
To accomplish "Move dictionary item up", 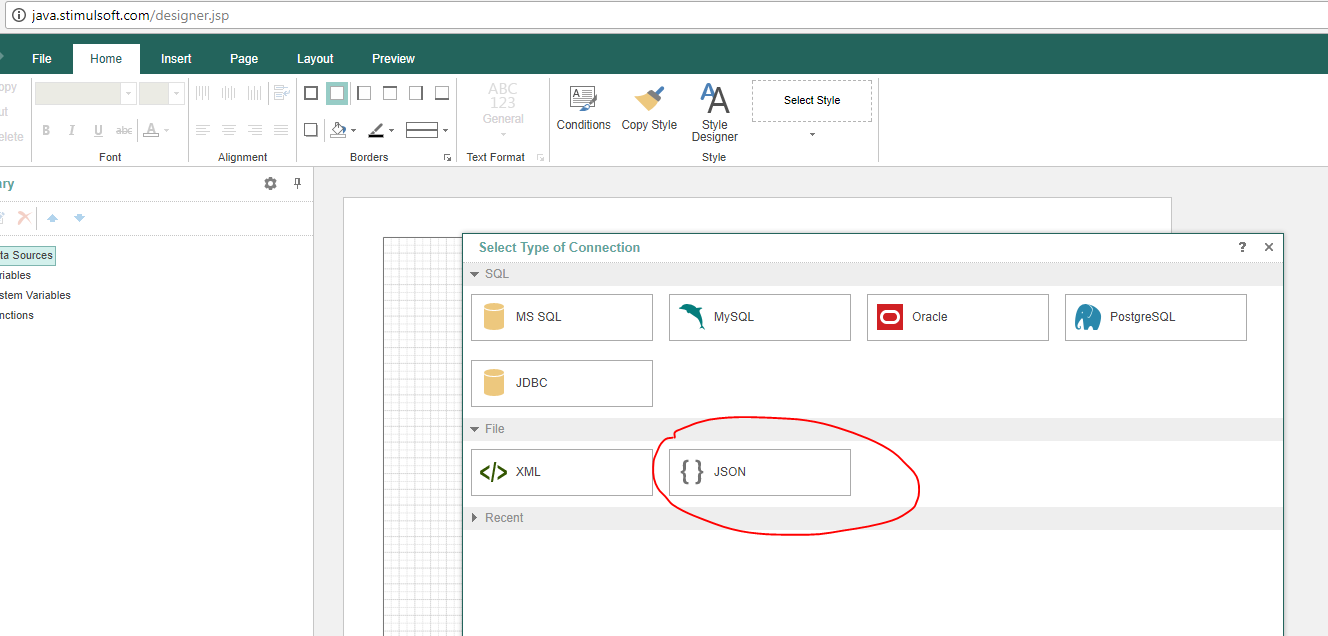I will tap(53, 217).
